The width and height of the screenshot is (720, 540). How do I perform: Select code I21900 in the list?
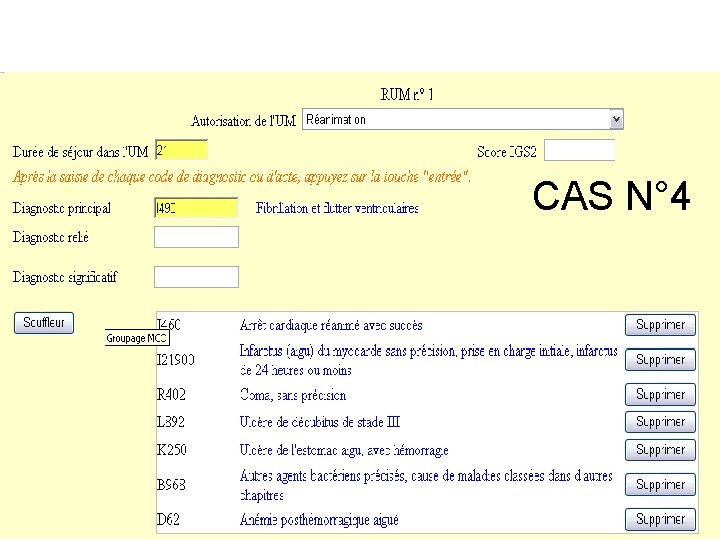click(x=175, y=360)
